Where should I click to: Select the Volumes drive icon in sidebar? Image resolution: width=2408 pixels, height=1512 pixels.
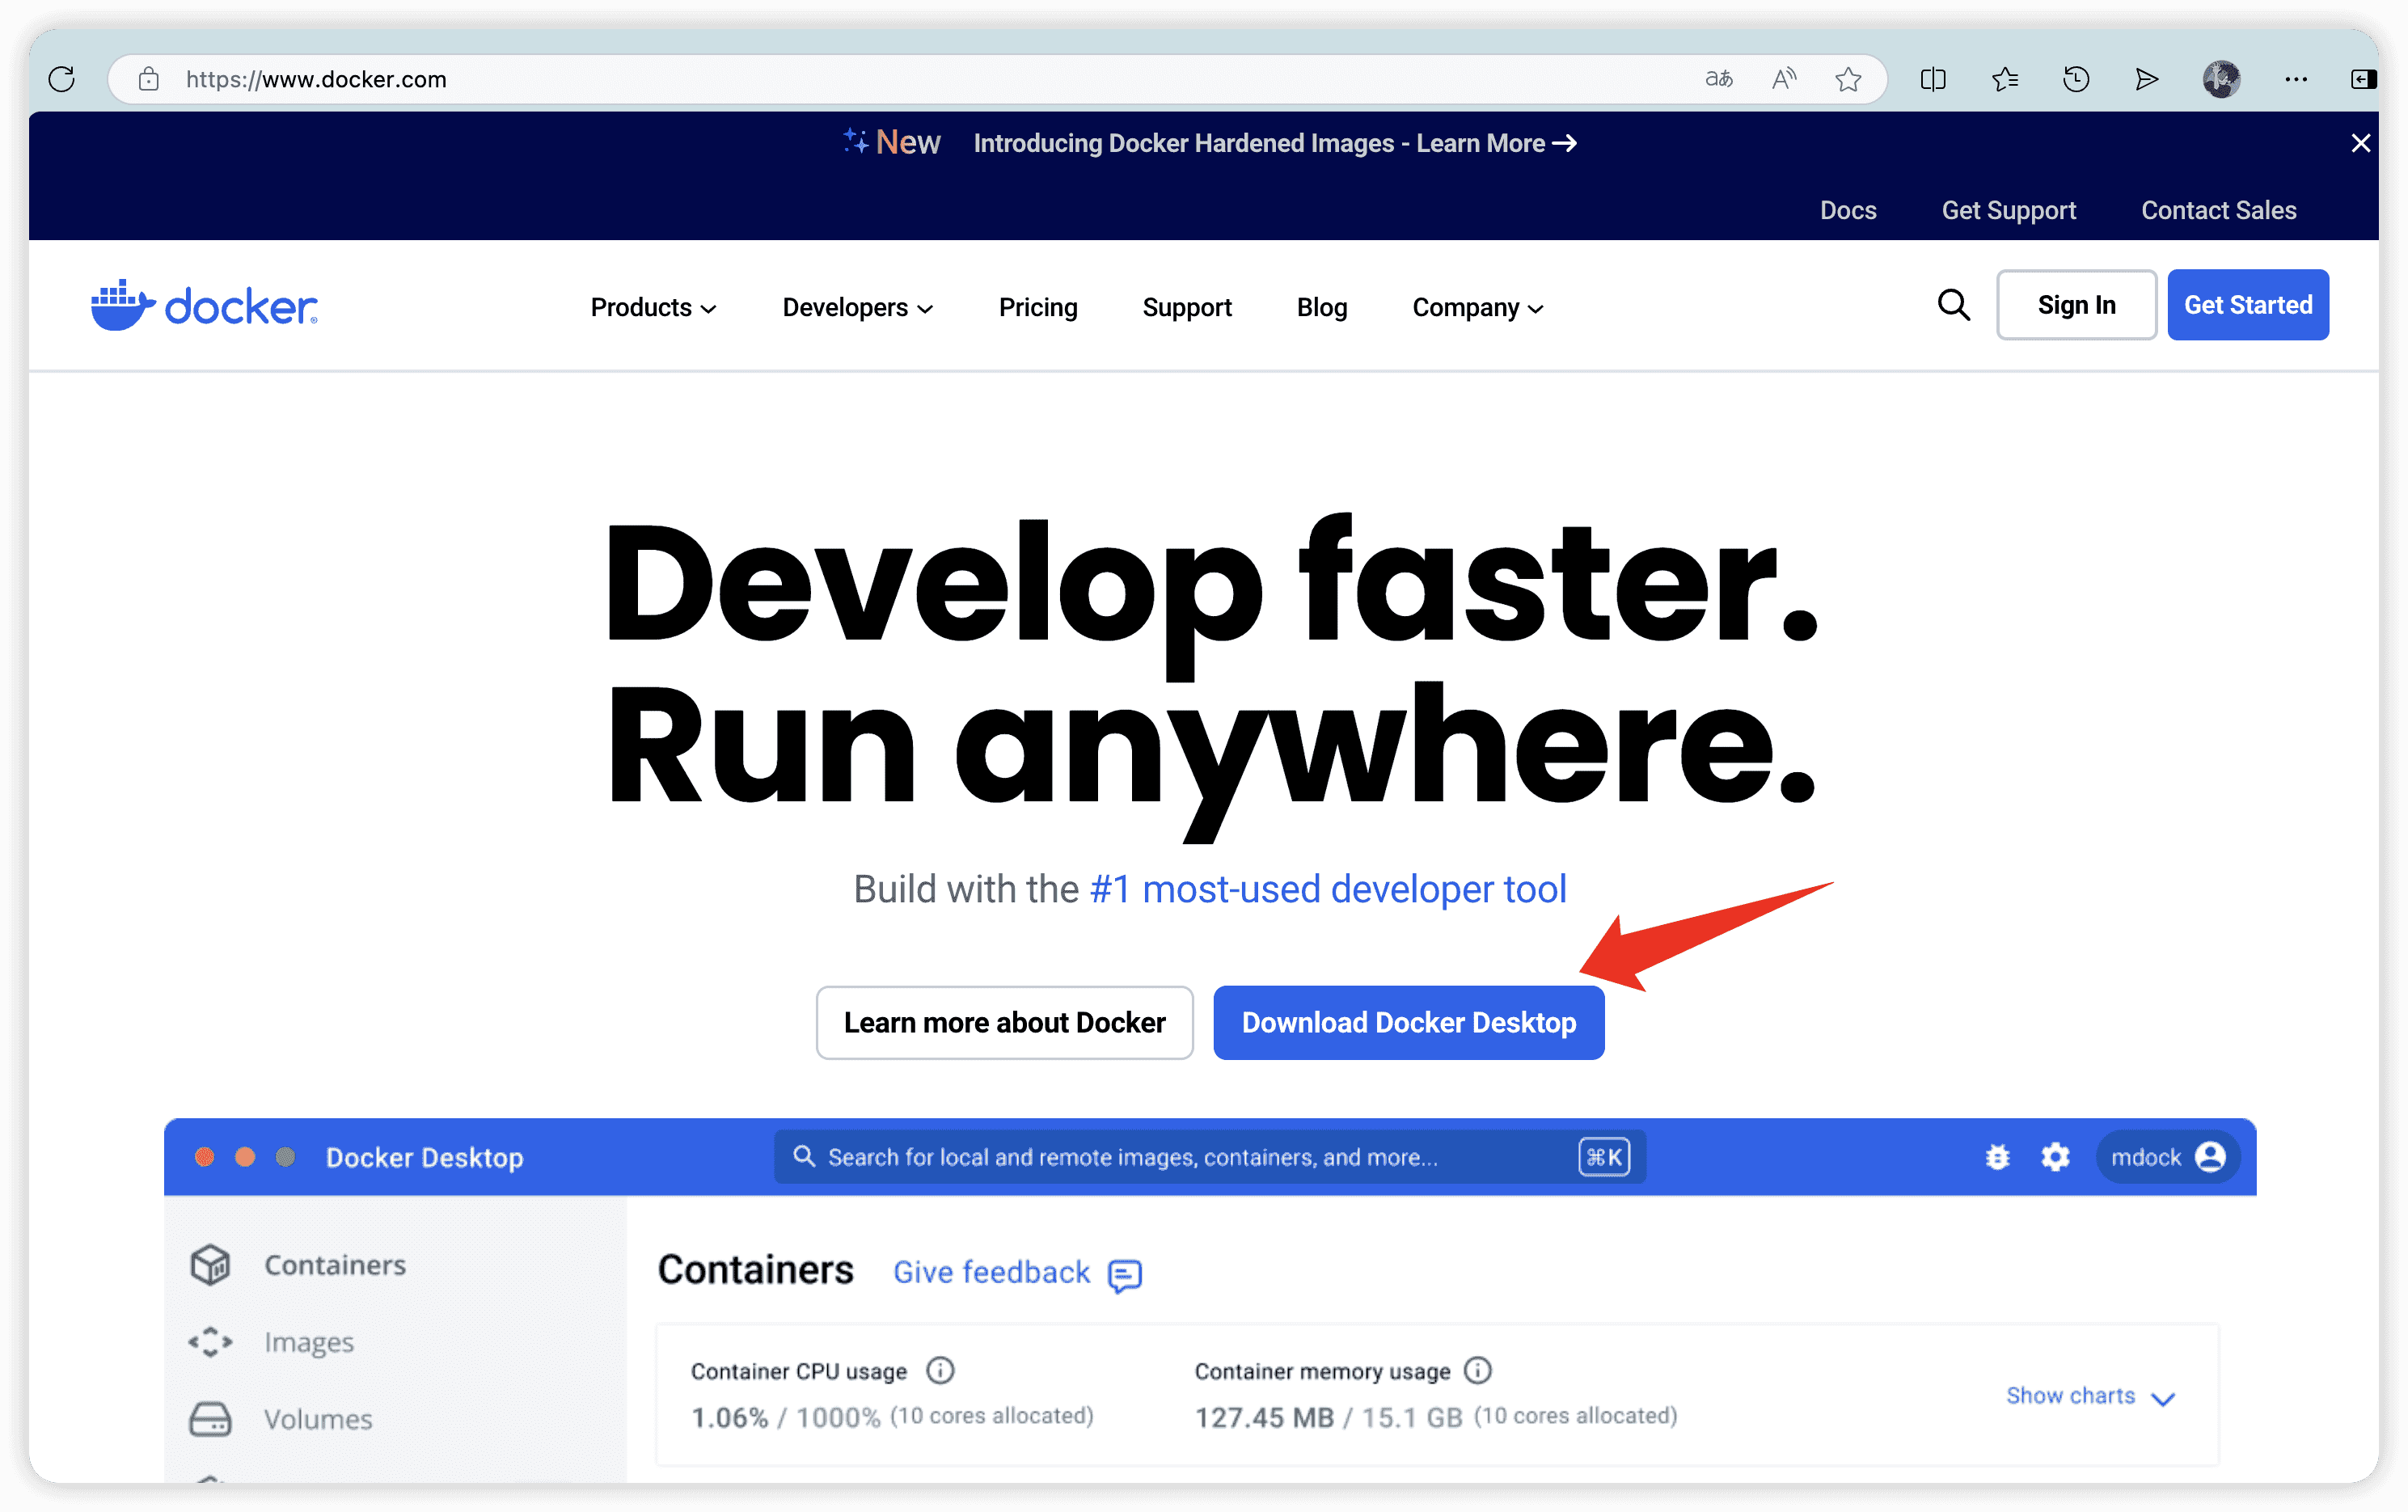[x=210, y=1419]
